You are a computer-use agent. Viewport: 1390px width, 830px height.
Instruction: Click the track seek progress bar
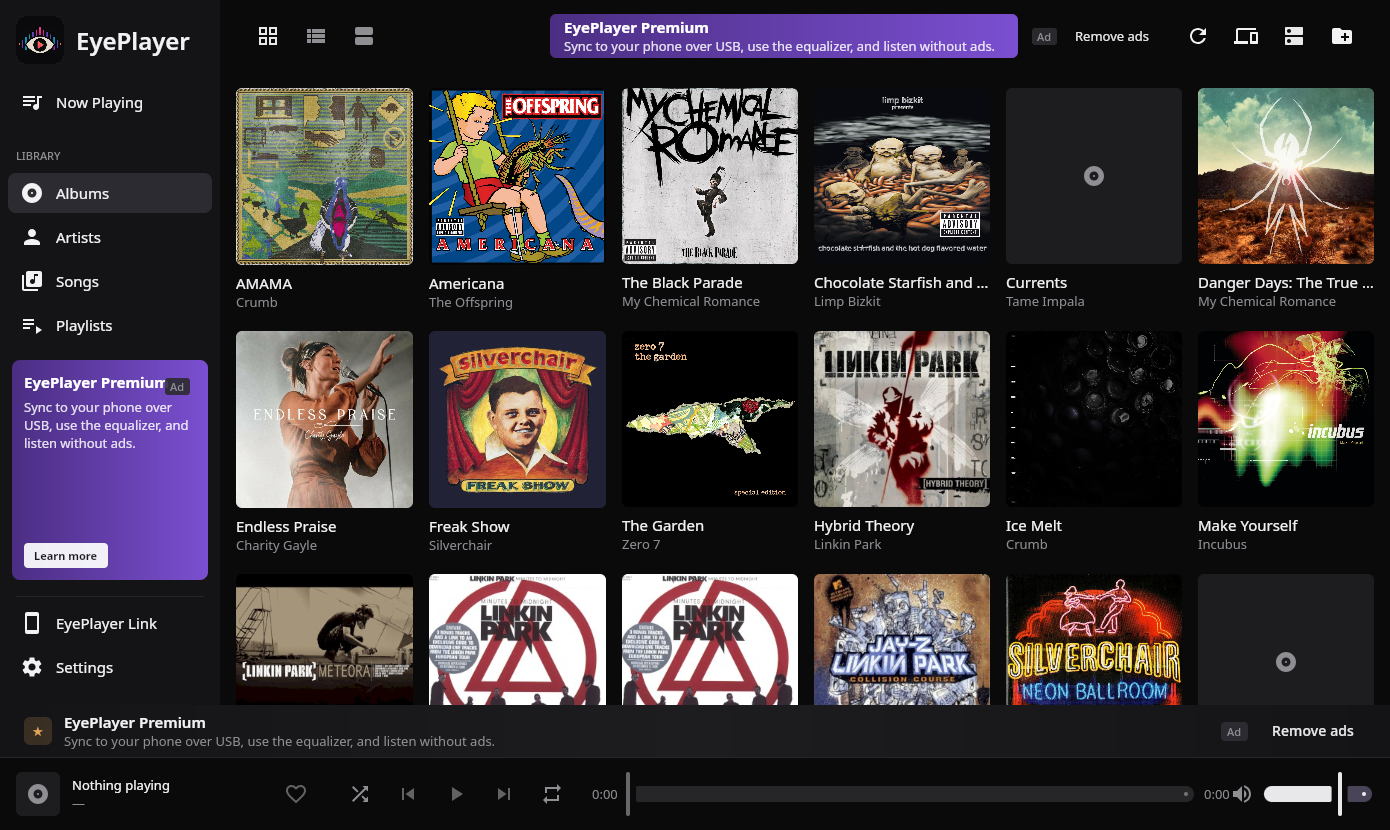pos(914,794)
